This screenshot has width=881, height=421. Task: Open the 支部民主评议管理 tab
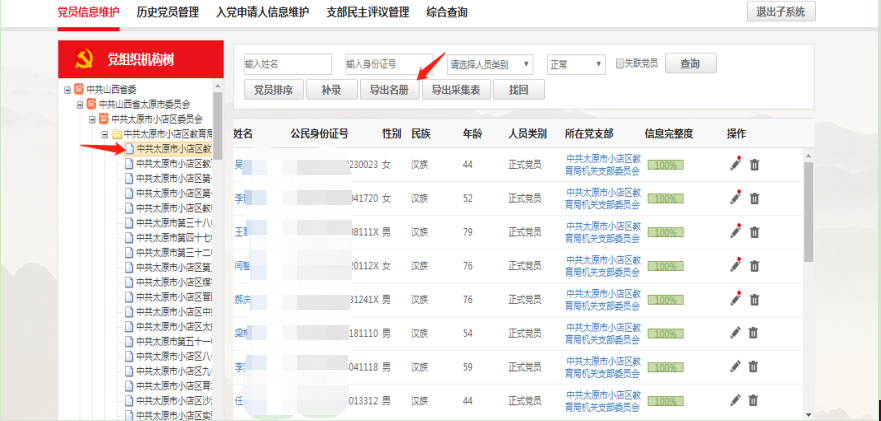(368, 13)
